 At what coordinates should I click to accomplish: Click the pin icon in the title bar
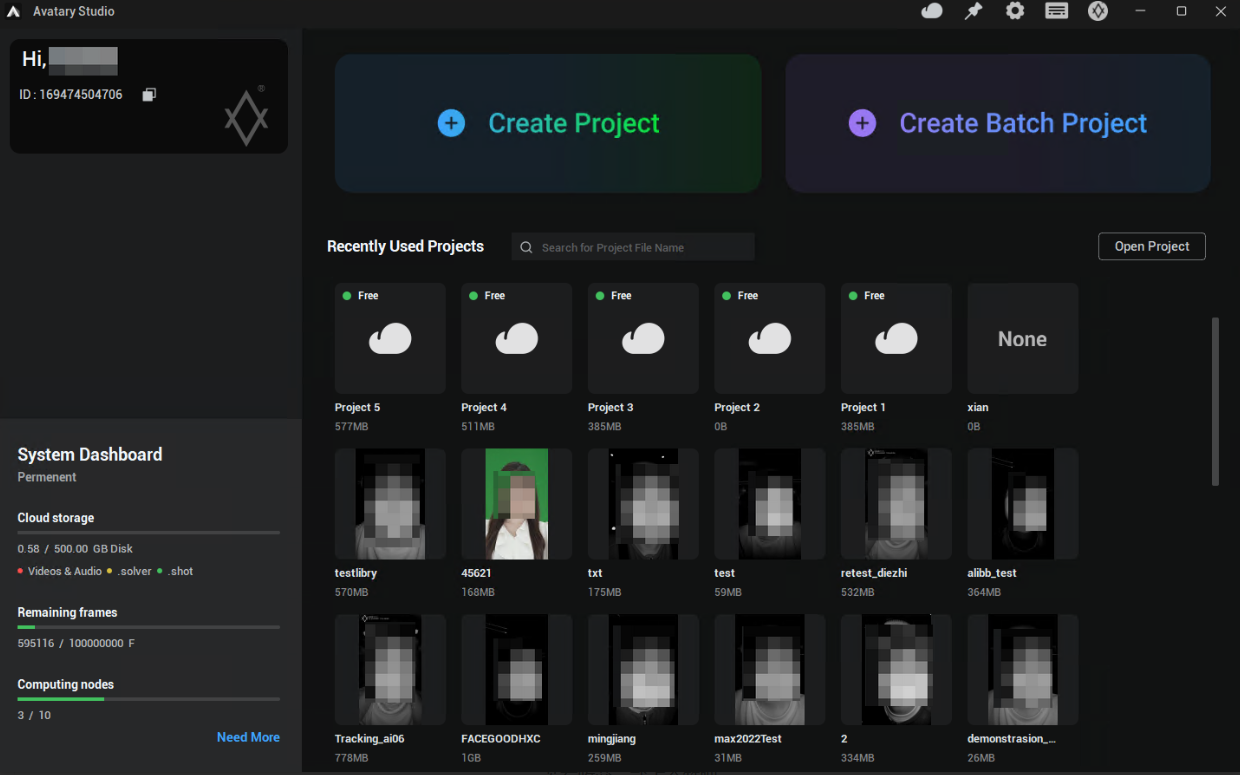pos(973,11)
